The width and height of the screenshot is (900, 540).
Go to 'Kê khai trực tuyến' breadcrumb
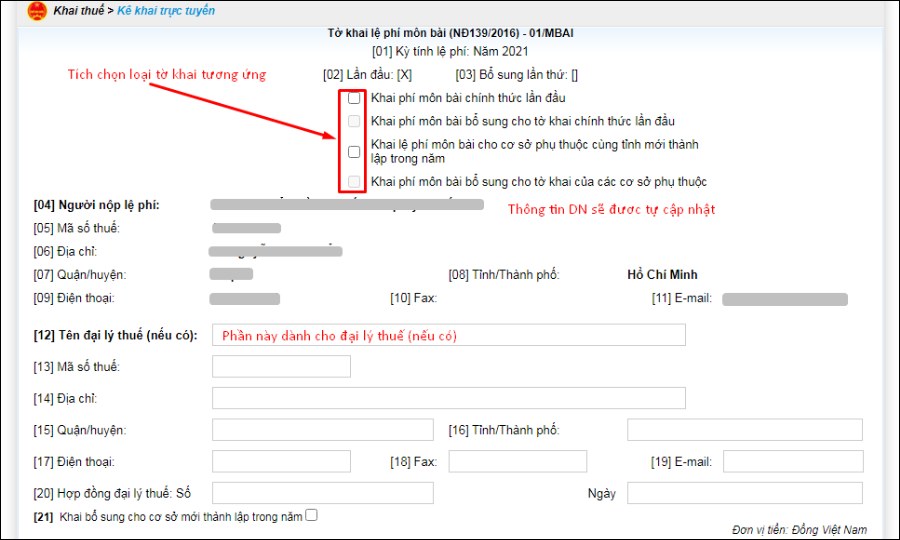point(166,11)
